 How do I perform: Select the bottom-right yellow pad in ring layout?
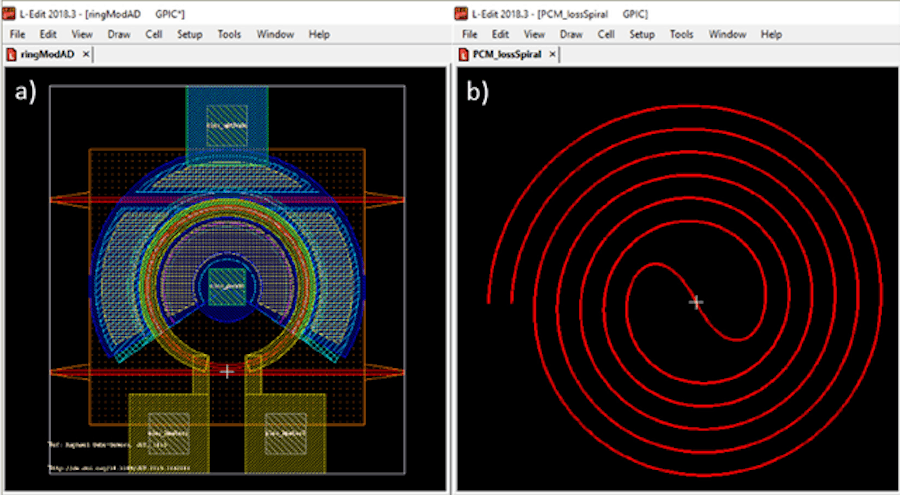pyautogui.click(x=285, y=432)
